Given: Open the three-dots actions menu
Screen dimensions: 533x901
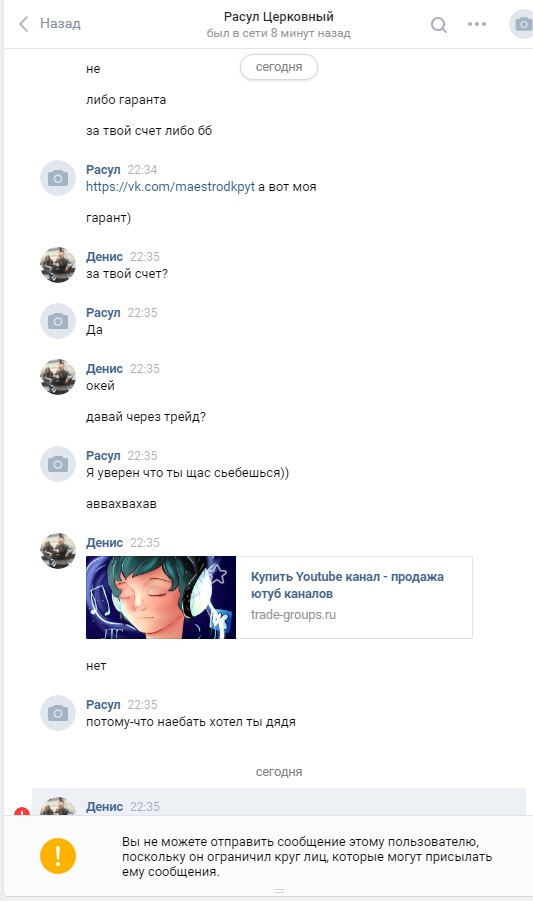Looking at the screenshot, I should (477, 24).
